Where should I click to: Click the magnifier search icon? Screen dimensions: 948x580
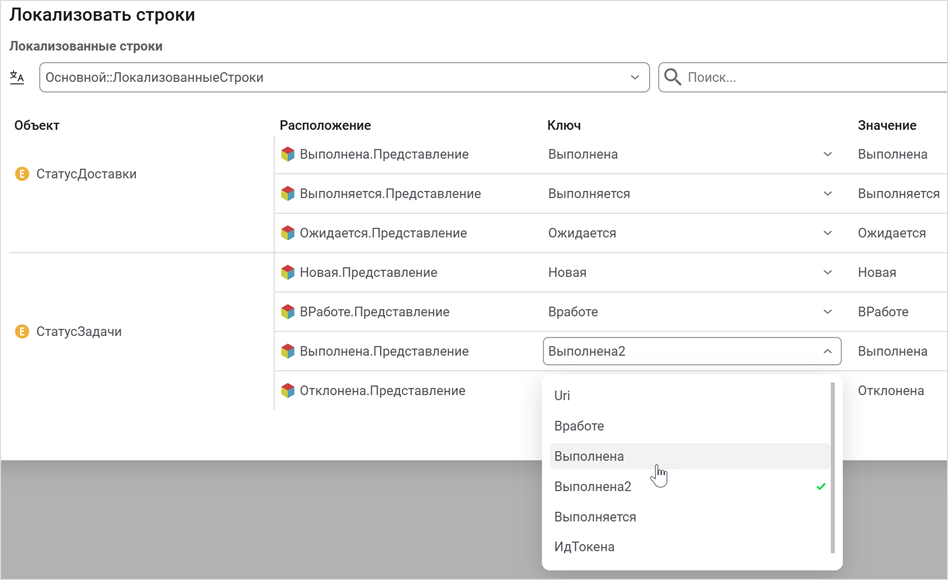[673, 77]
